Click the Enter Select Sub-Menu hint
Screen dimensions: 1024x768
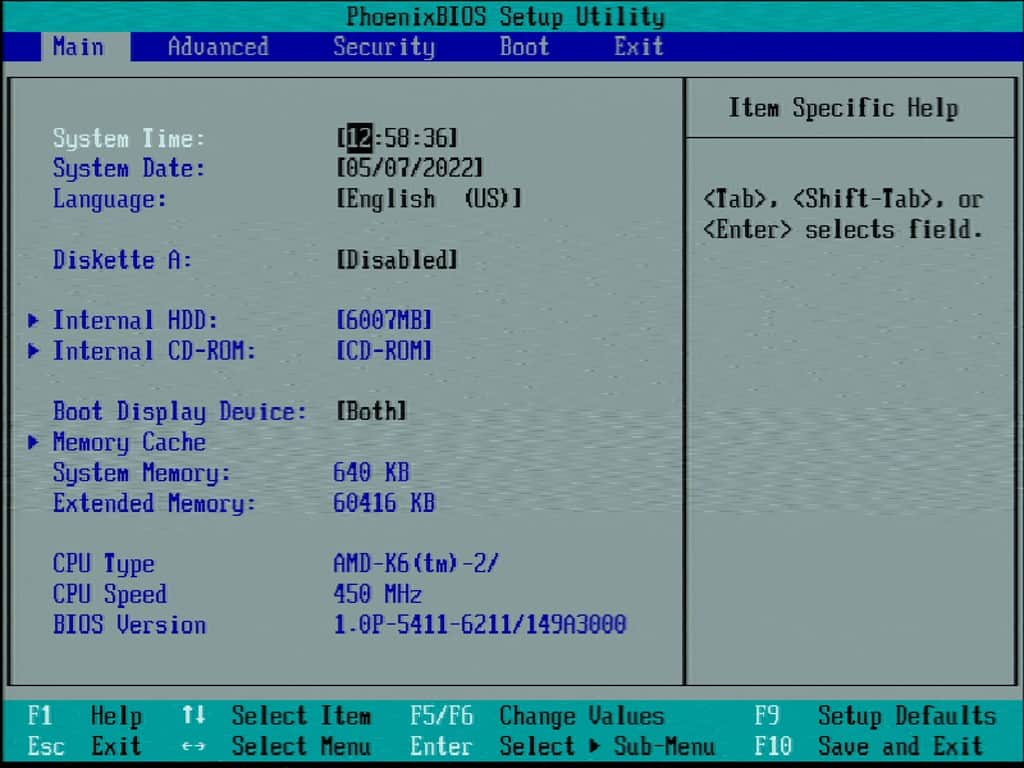pyautogui.click(x=563, y=746)
